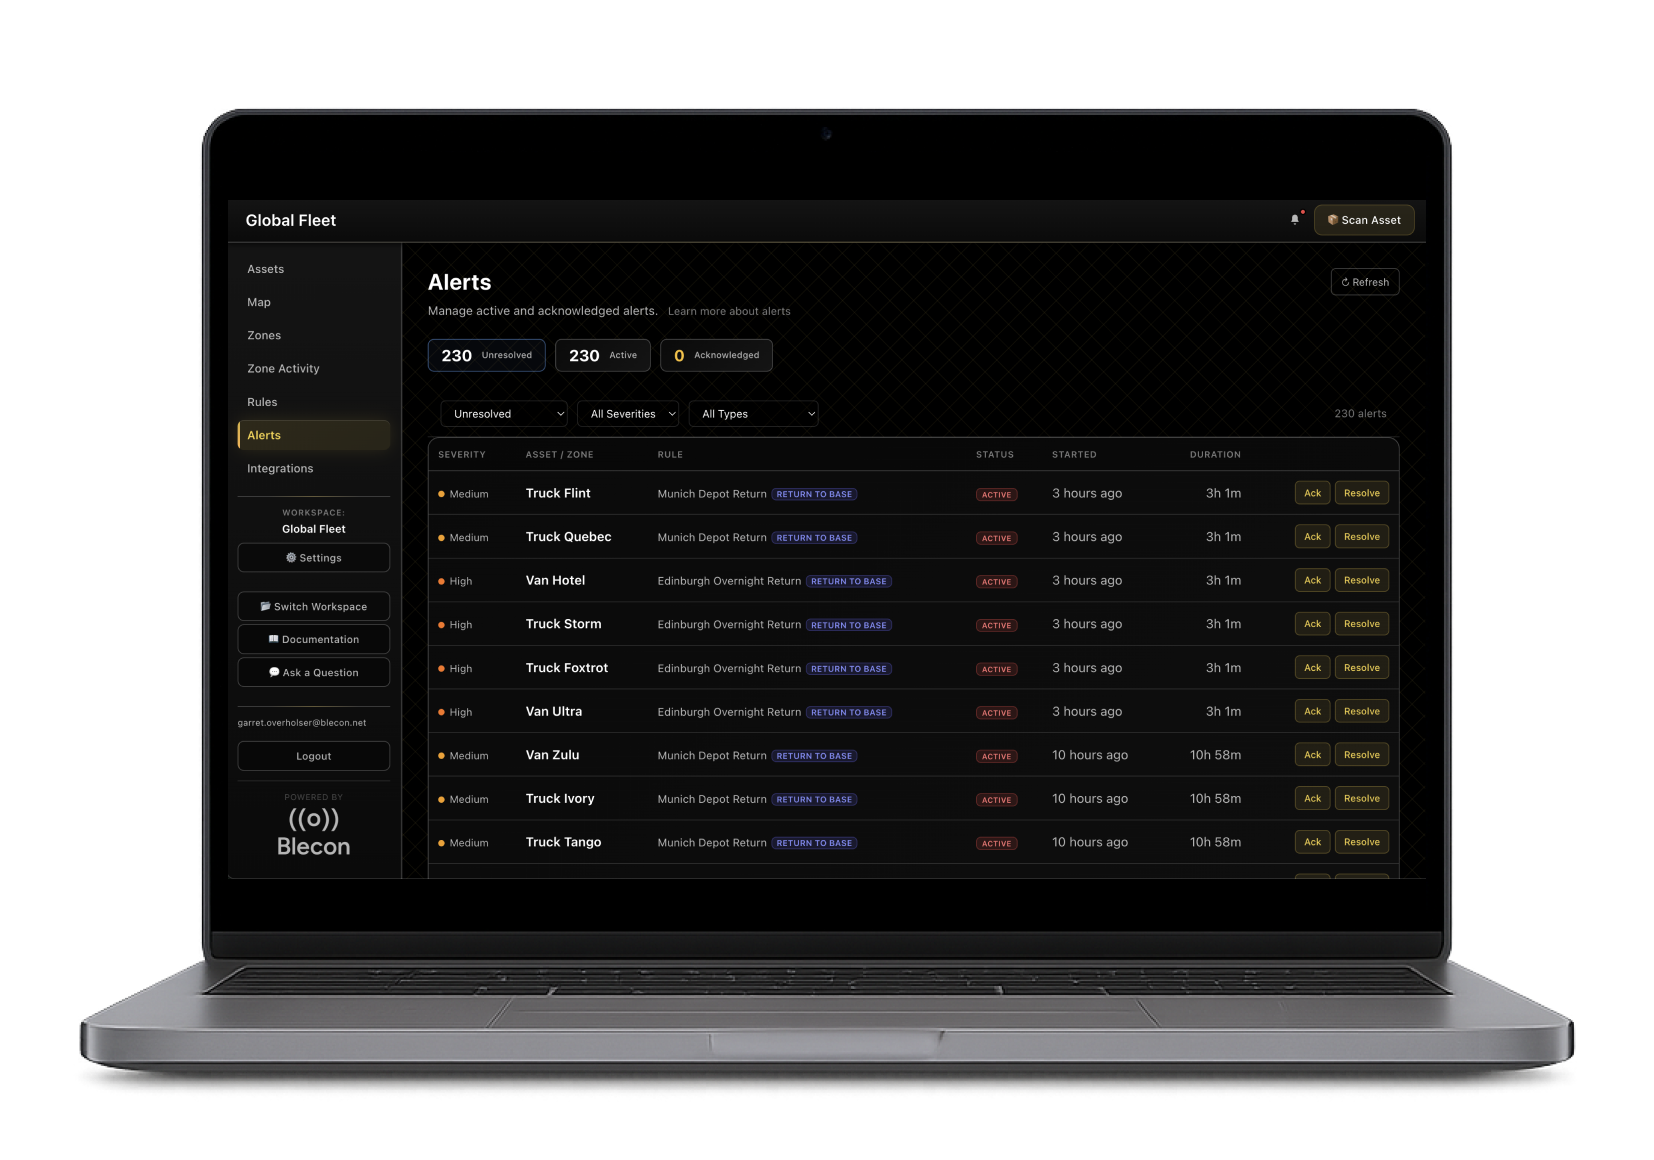Click the Blecon logo at the sidebar bottom
Screen dimensions: 1654x1160
tap(313, 830)
